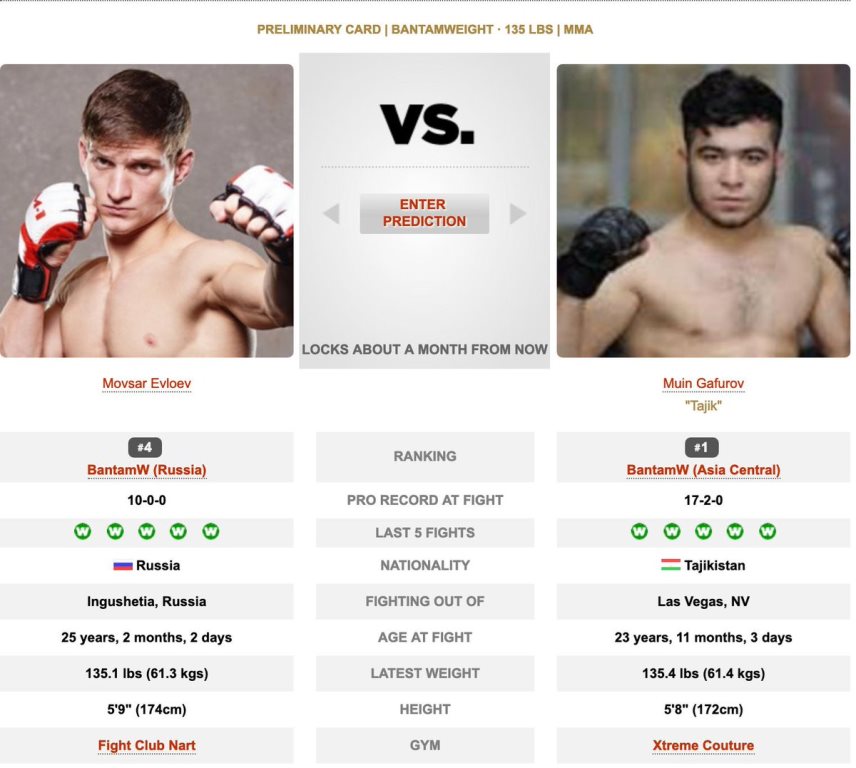Open the BantamW (Asia Central) ranking link
Viewport: 856px width, 768px height.
coord(703,470)
